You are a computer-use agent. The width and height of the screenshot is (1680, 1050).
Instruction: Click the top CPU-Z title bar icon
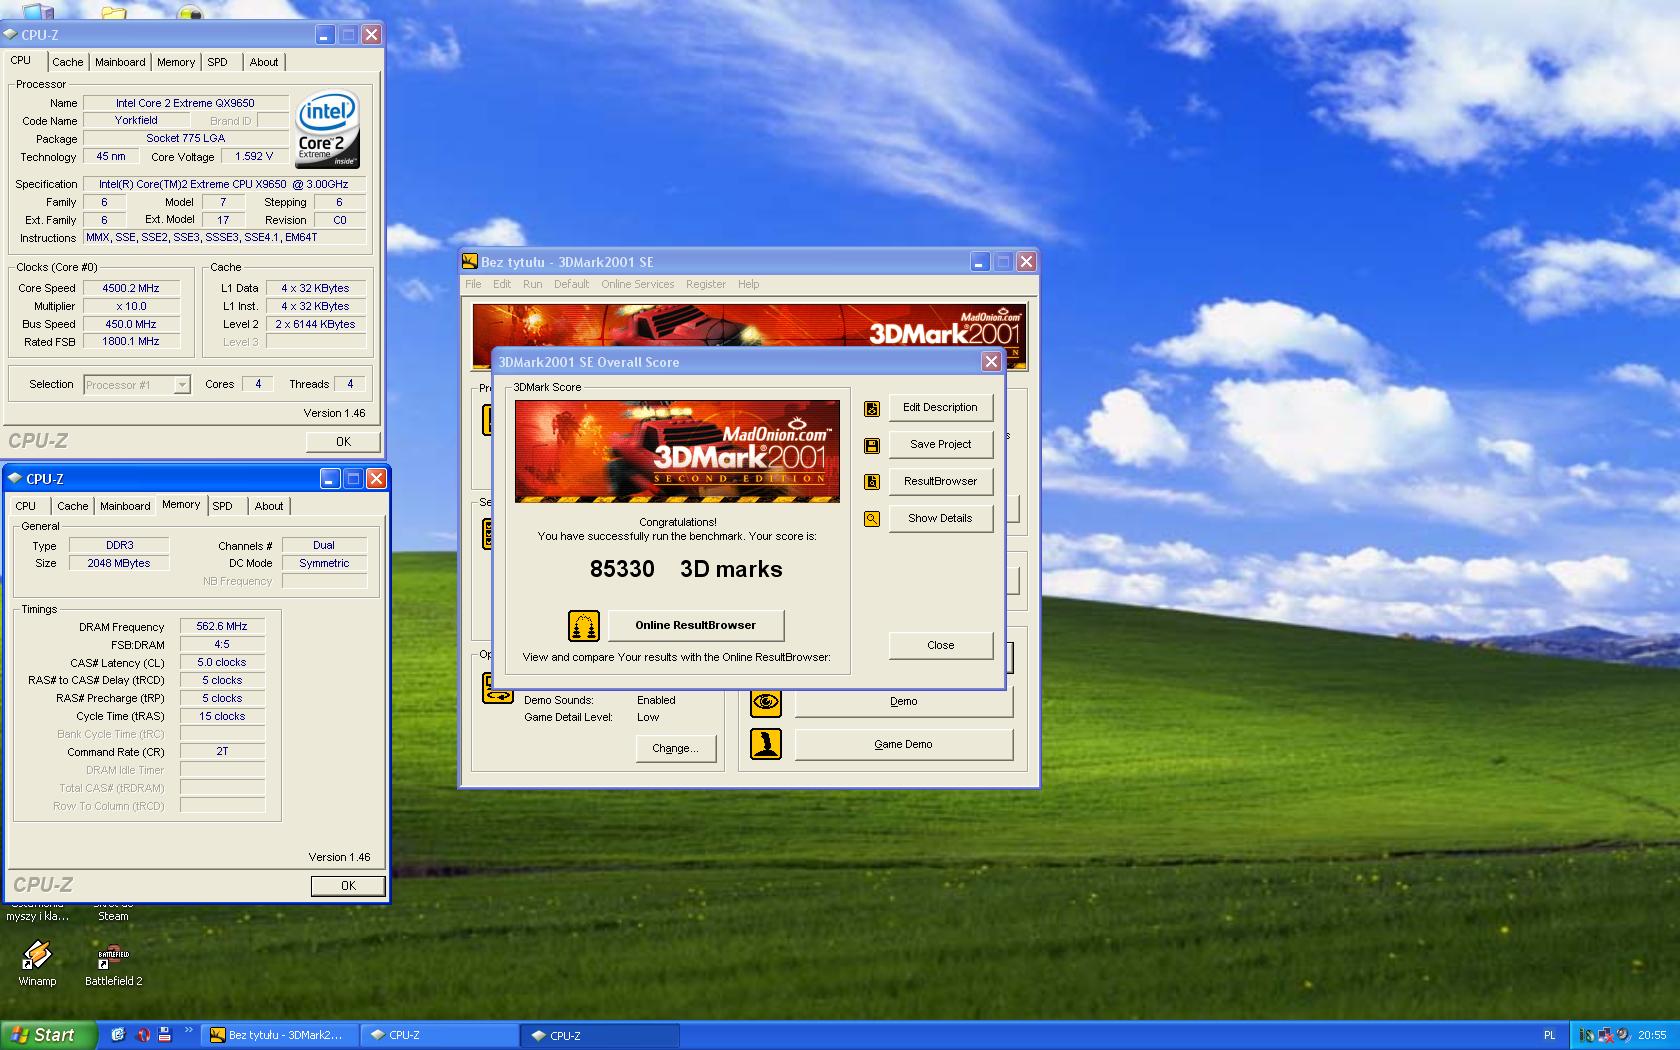11,35
